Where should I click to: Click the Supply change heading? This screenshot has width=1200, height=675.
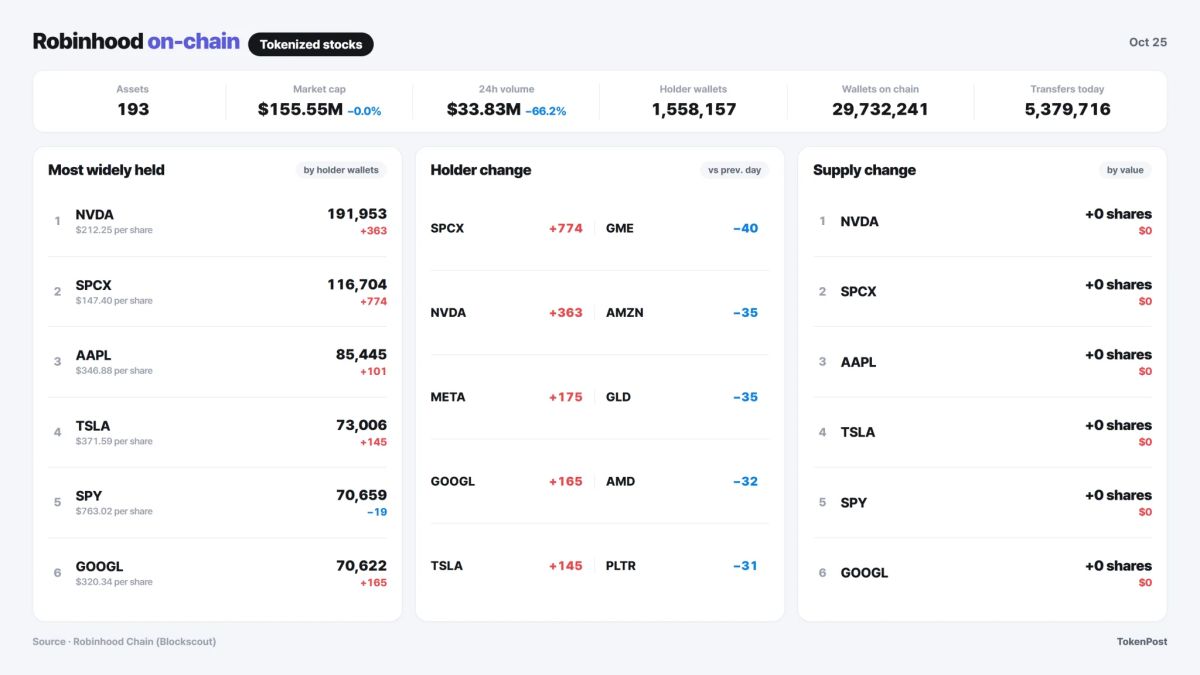click(864, 170)
